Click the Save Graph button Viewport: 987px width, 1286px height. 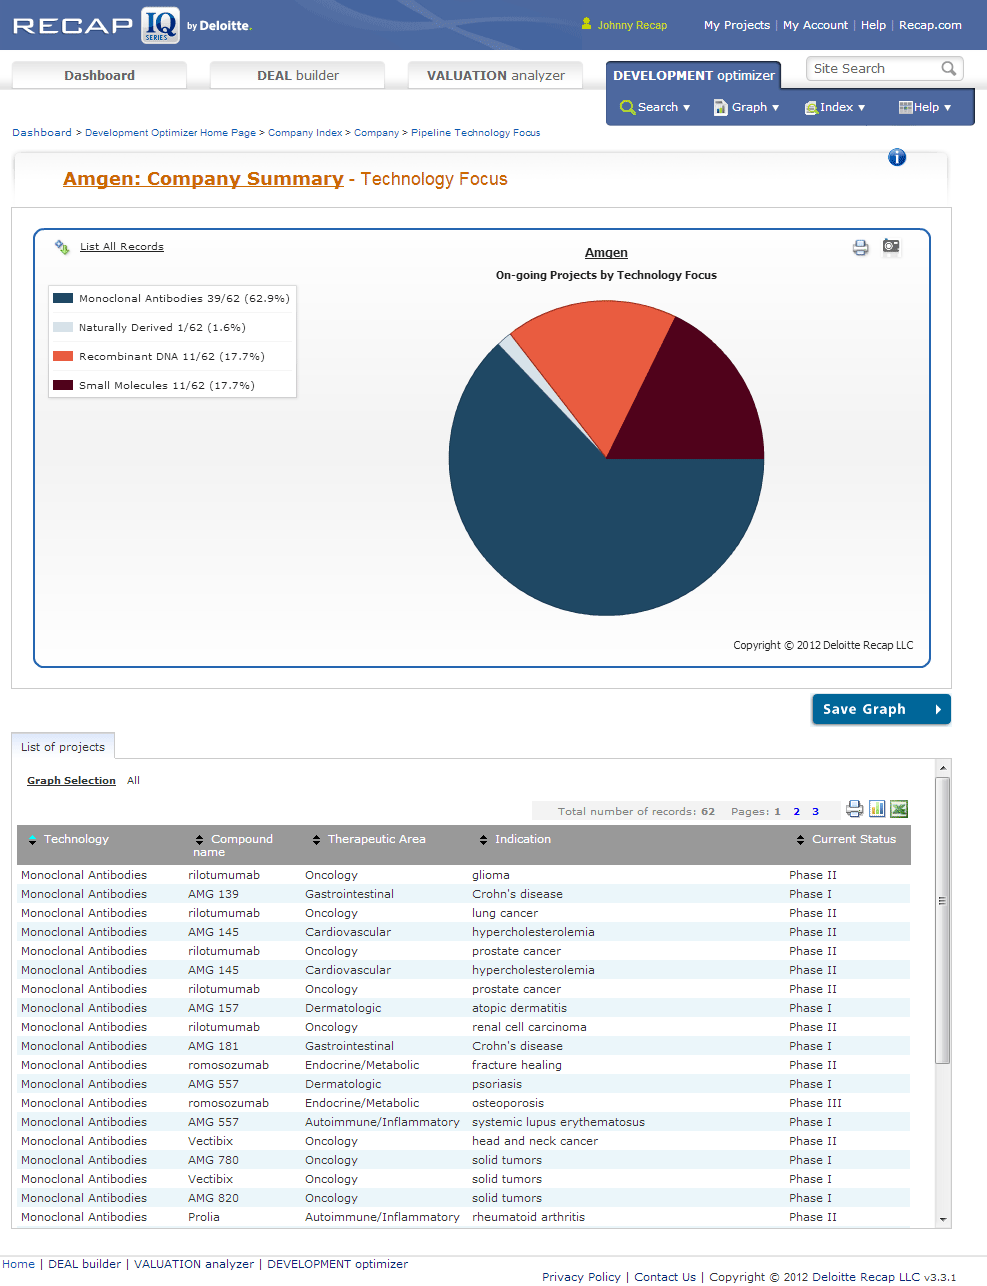[881, 709]
